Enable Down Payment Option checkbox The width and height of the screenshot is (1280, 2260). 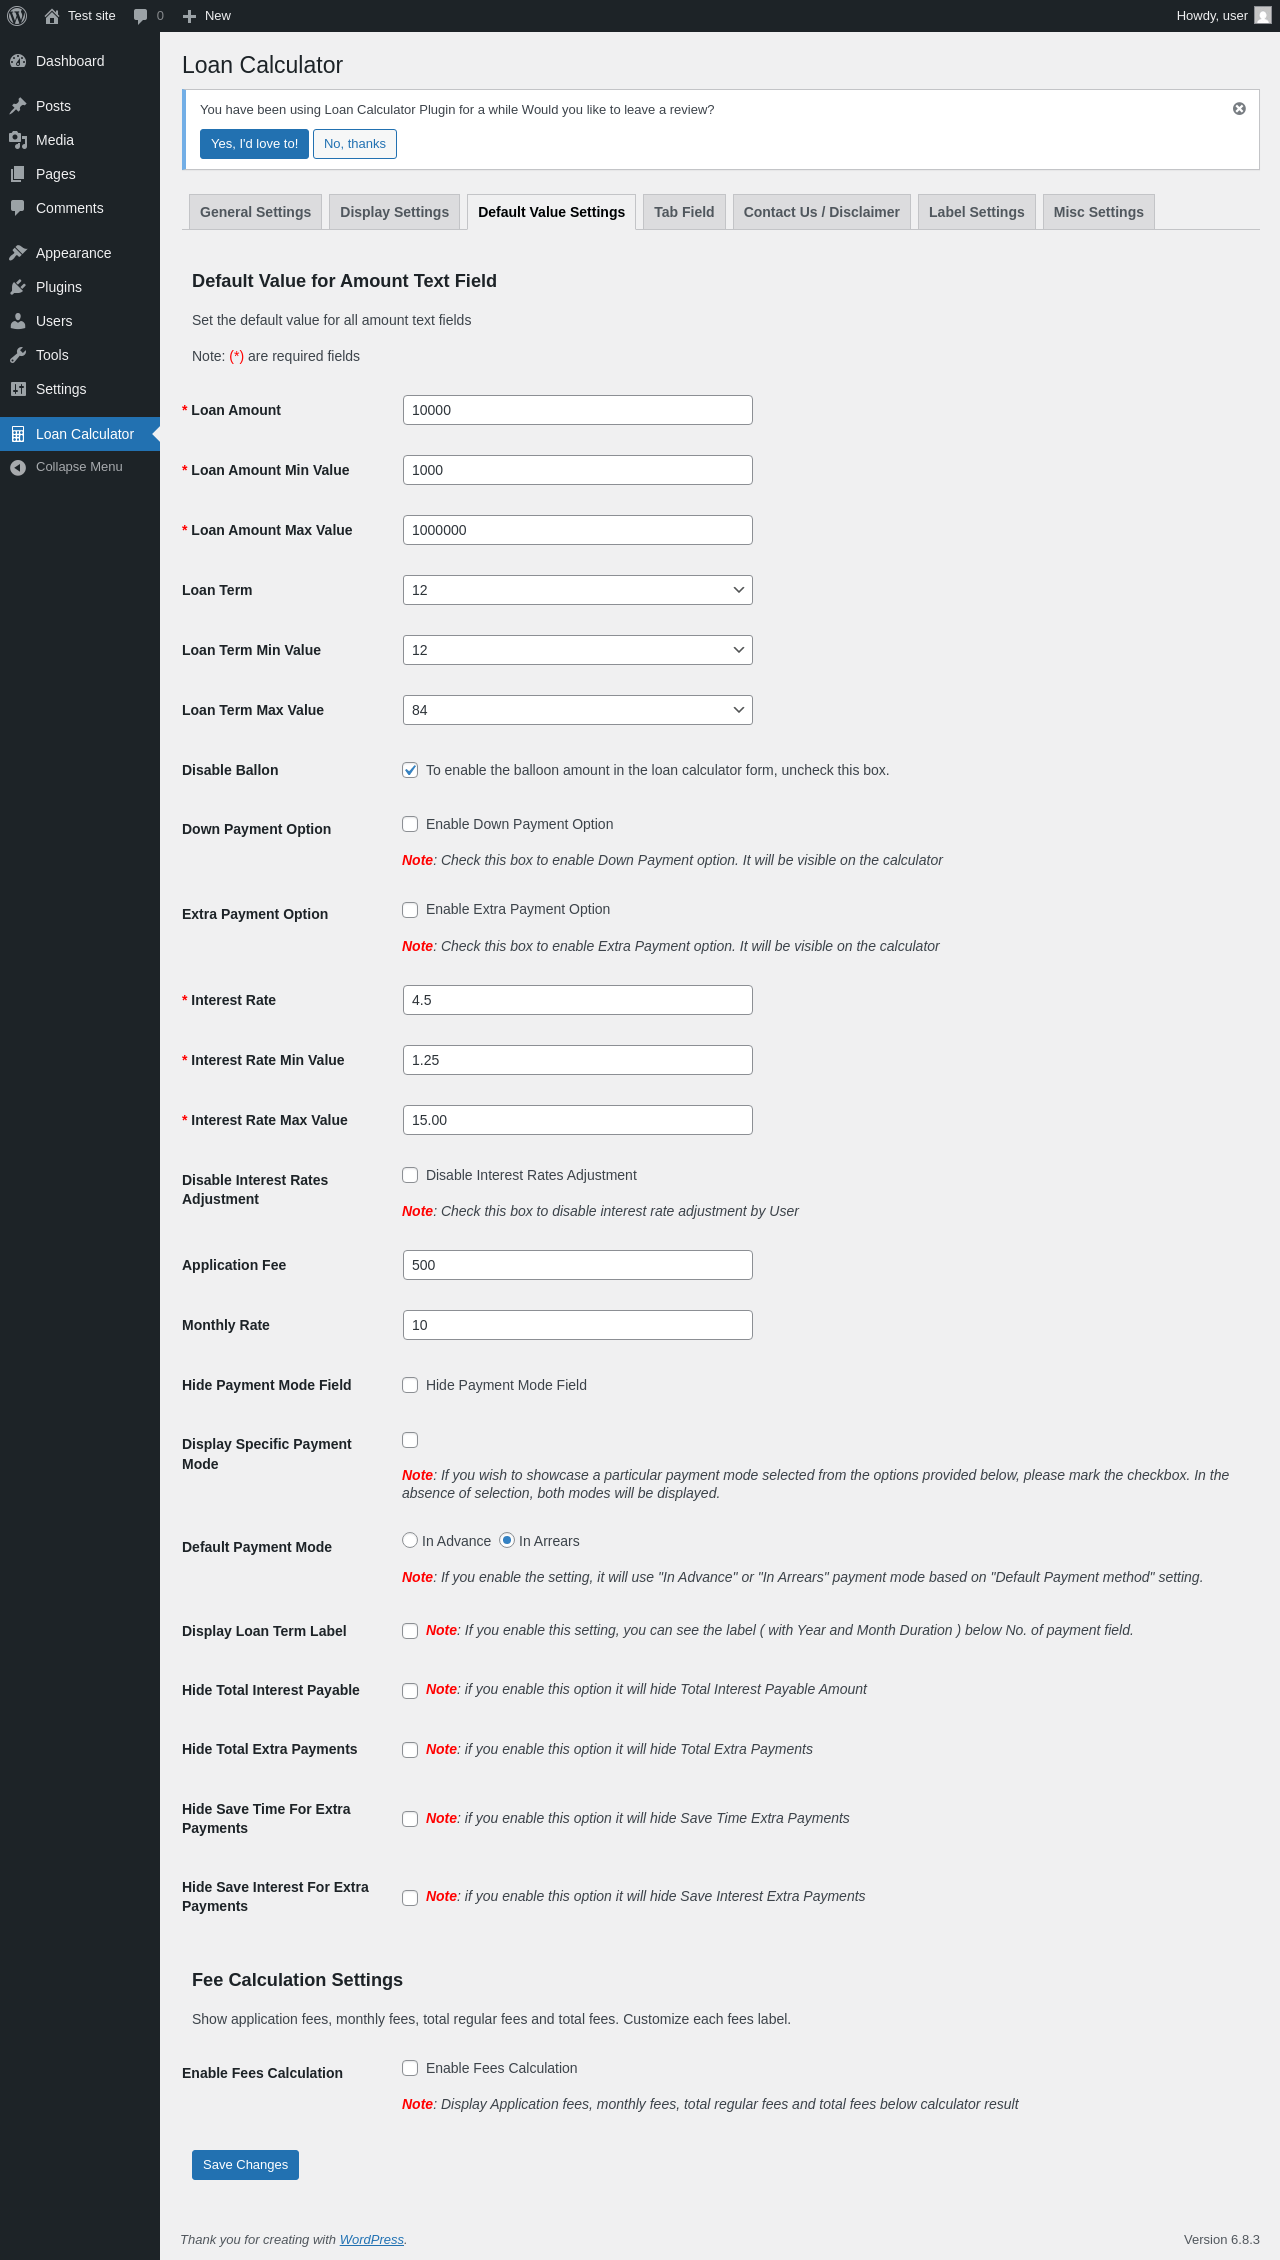coord(410,824)
